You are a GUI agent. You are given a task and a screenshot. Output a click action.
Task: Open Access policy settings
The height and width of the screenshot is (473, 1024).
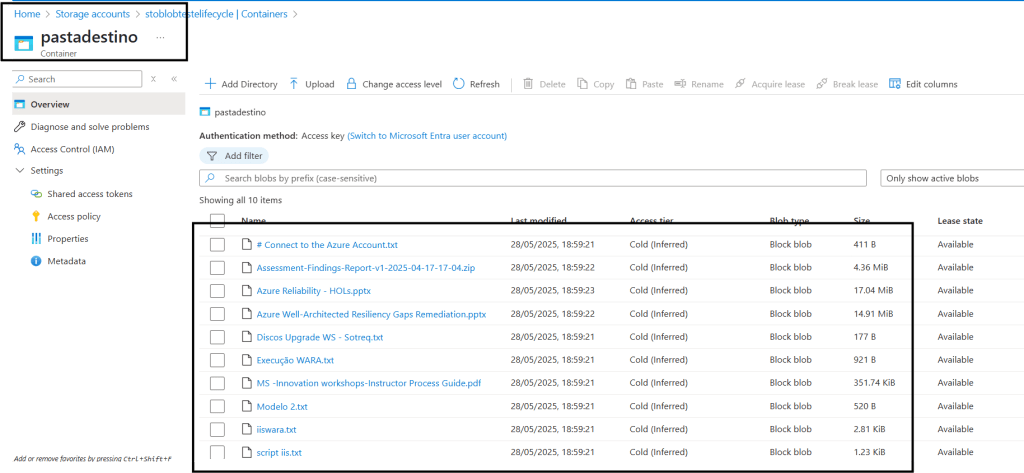pos(74,216)
